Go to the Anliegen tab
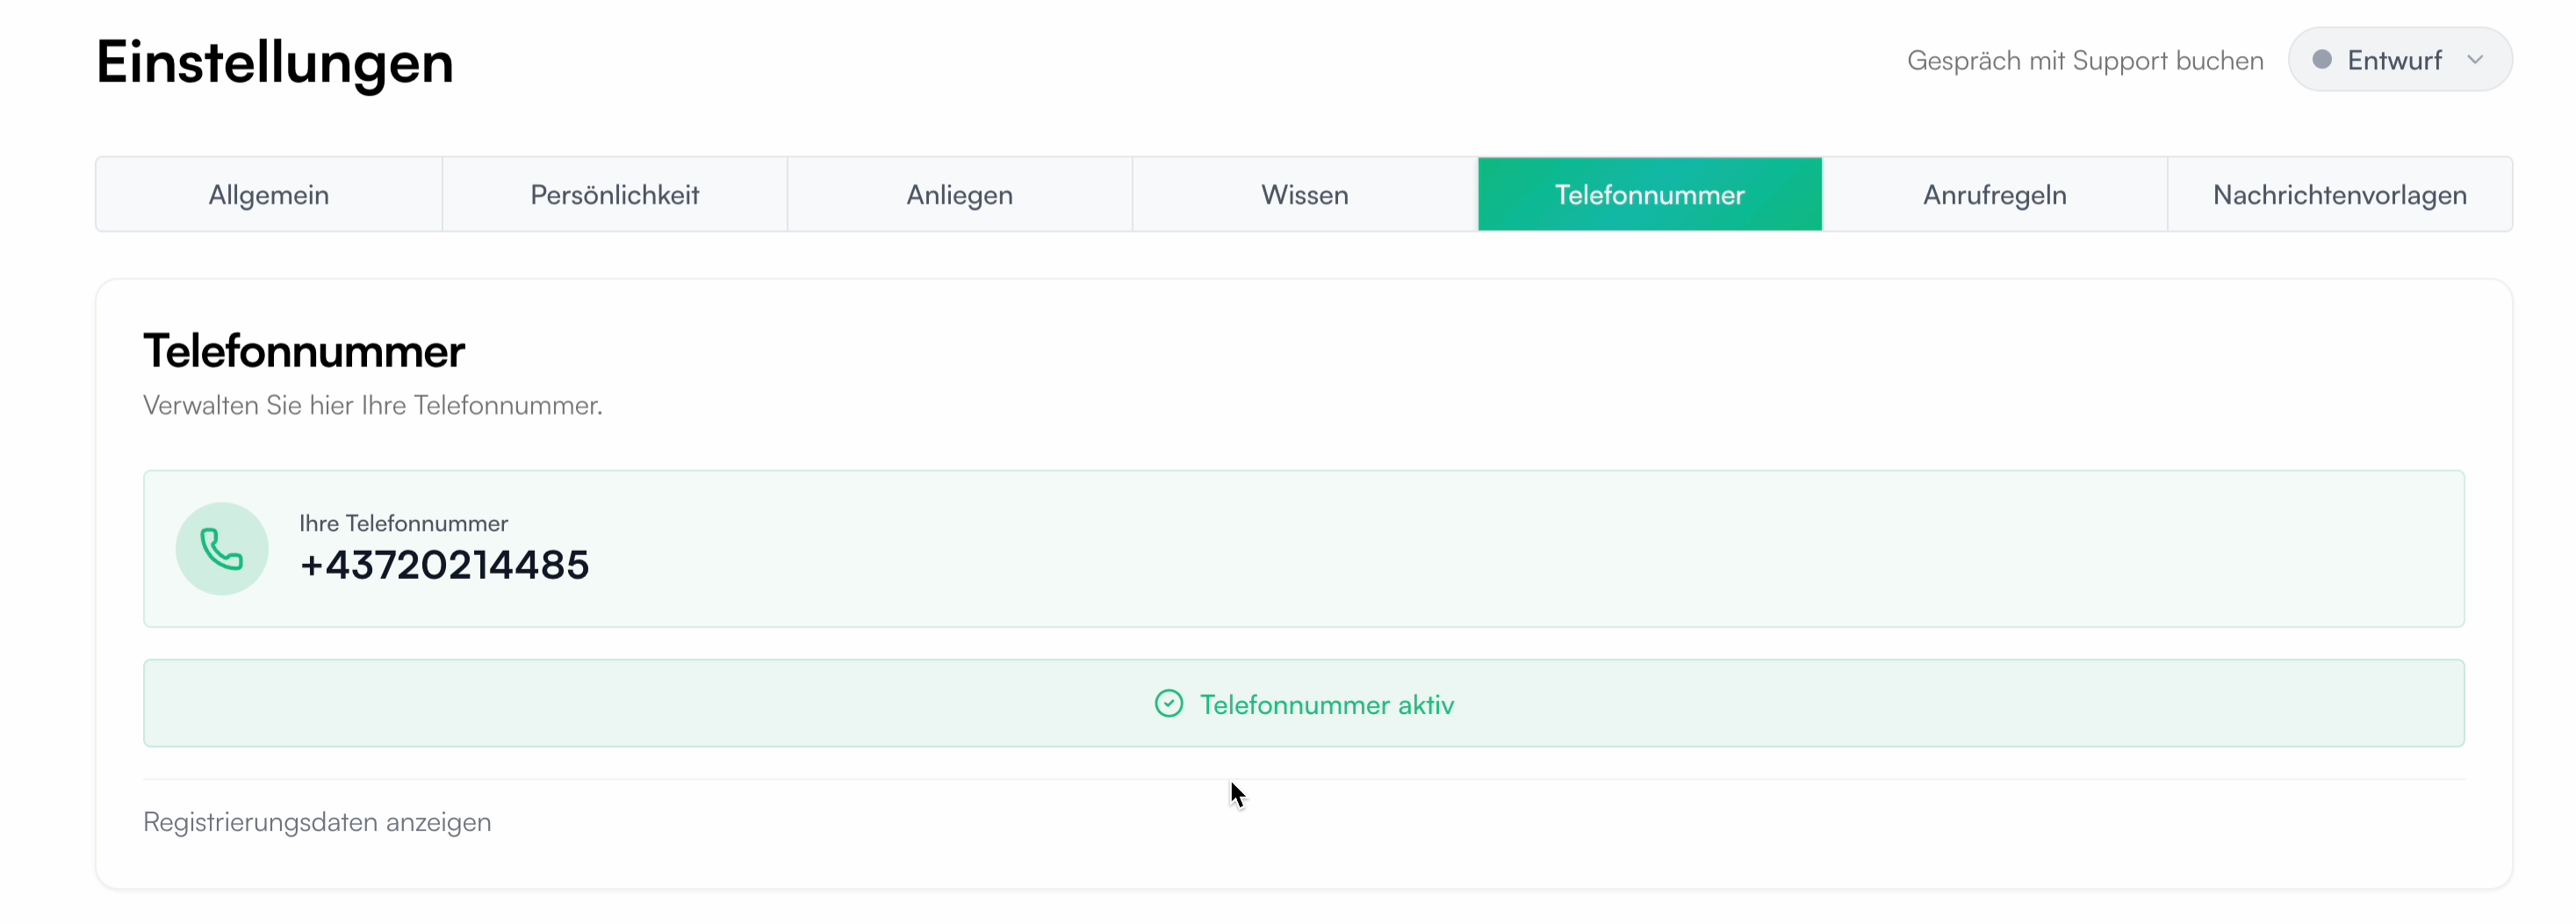The image size is (2576, 924). click(960, 194)
